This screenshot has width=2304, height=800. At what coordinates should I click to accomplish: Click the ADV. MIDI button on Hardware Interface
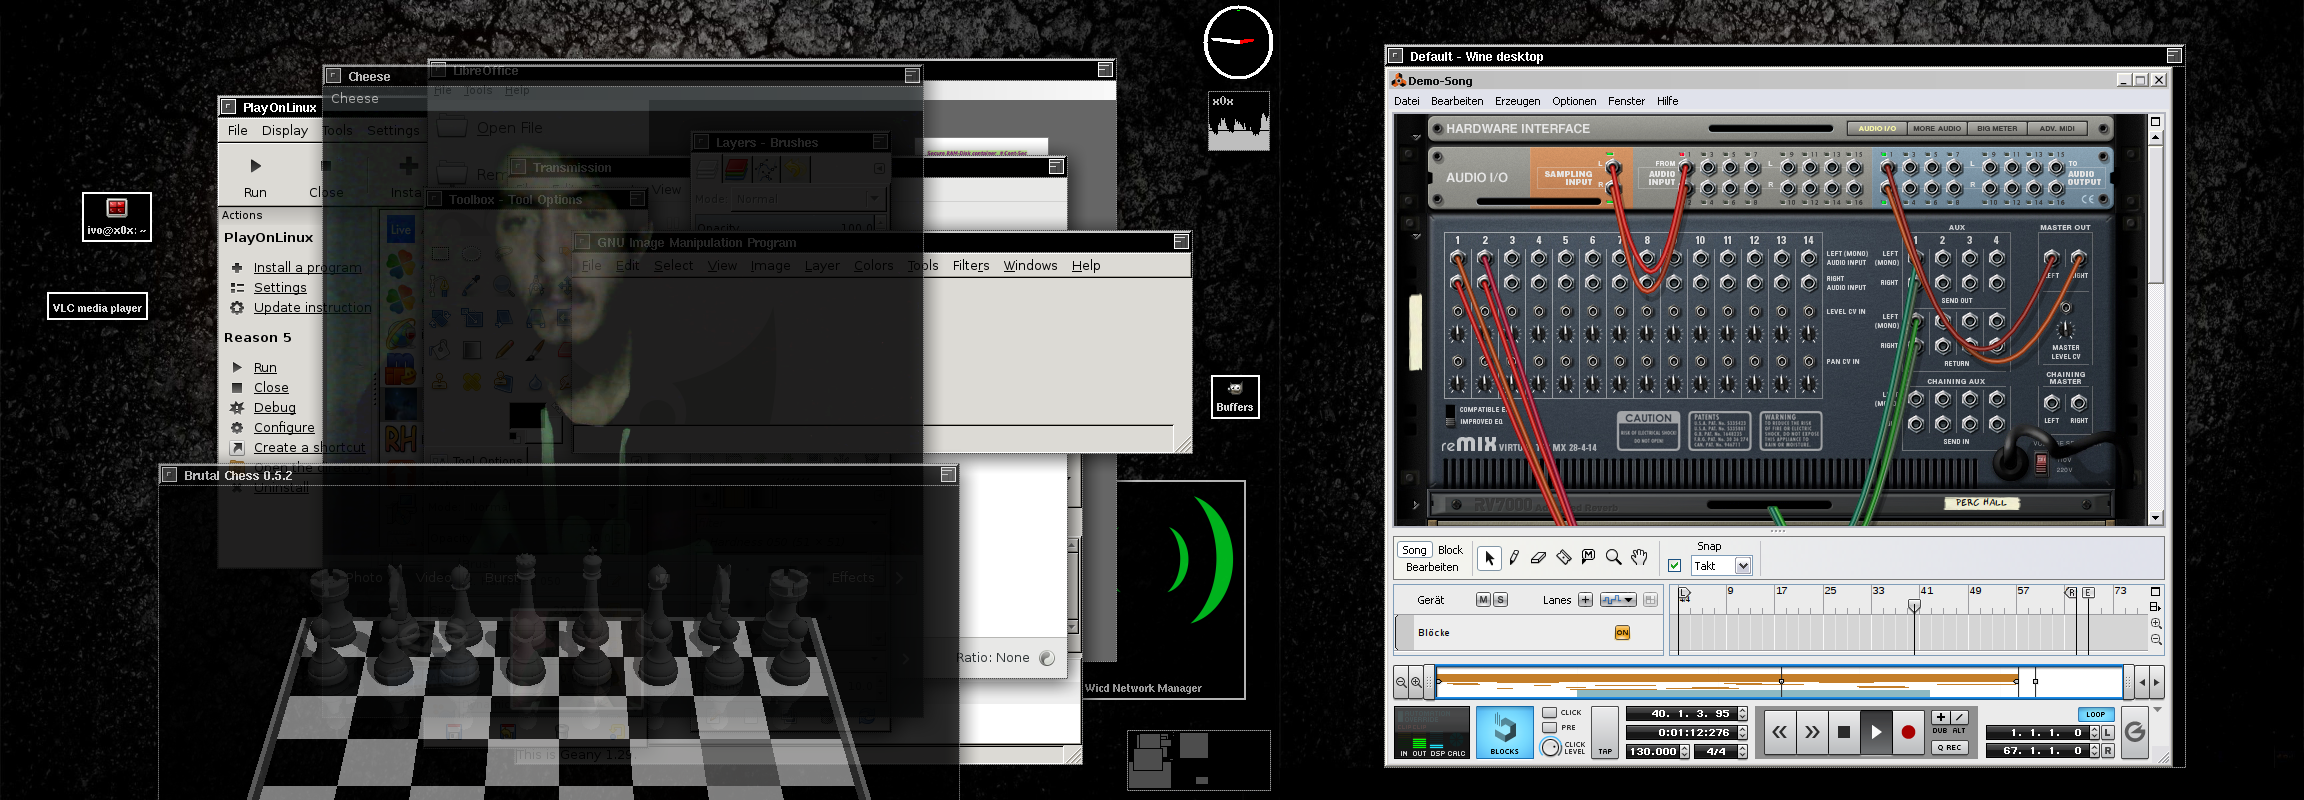[x=2057, y=128]
